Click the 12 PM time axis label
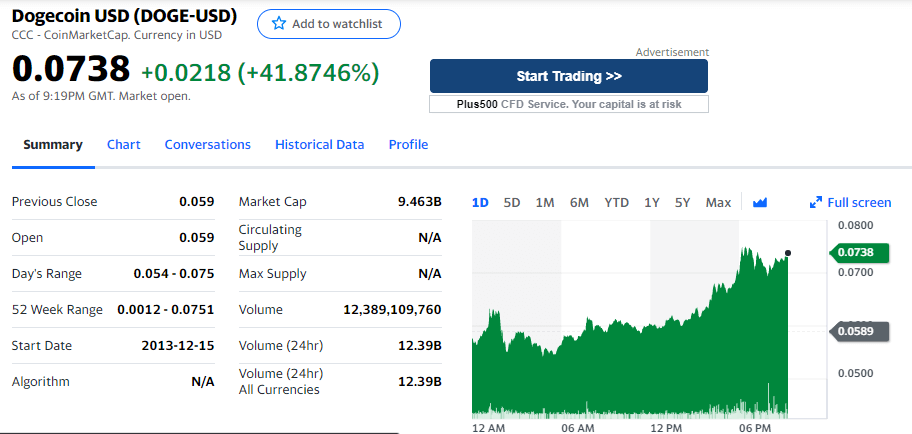Viewport: 912px width, 434px height. coord(665,428)
